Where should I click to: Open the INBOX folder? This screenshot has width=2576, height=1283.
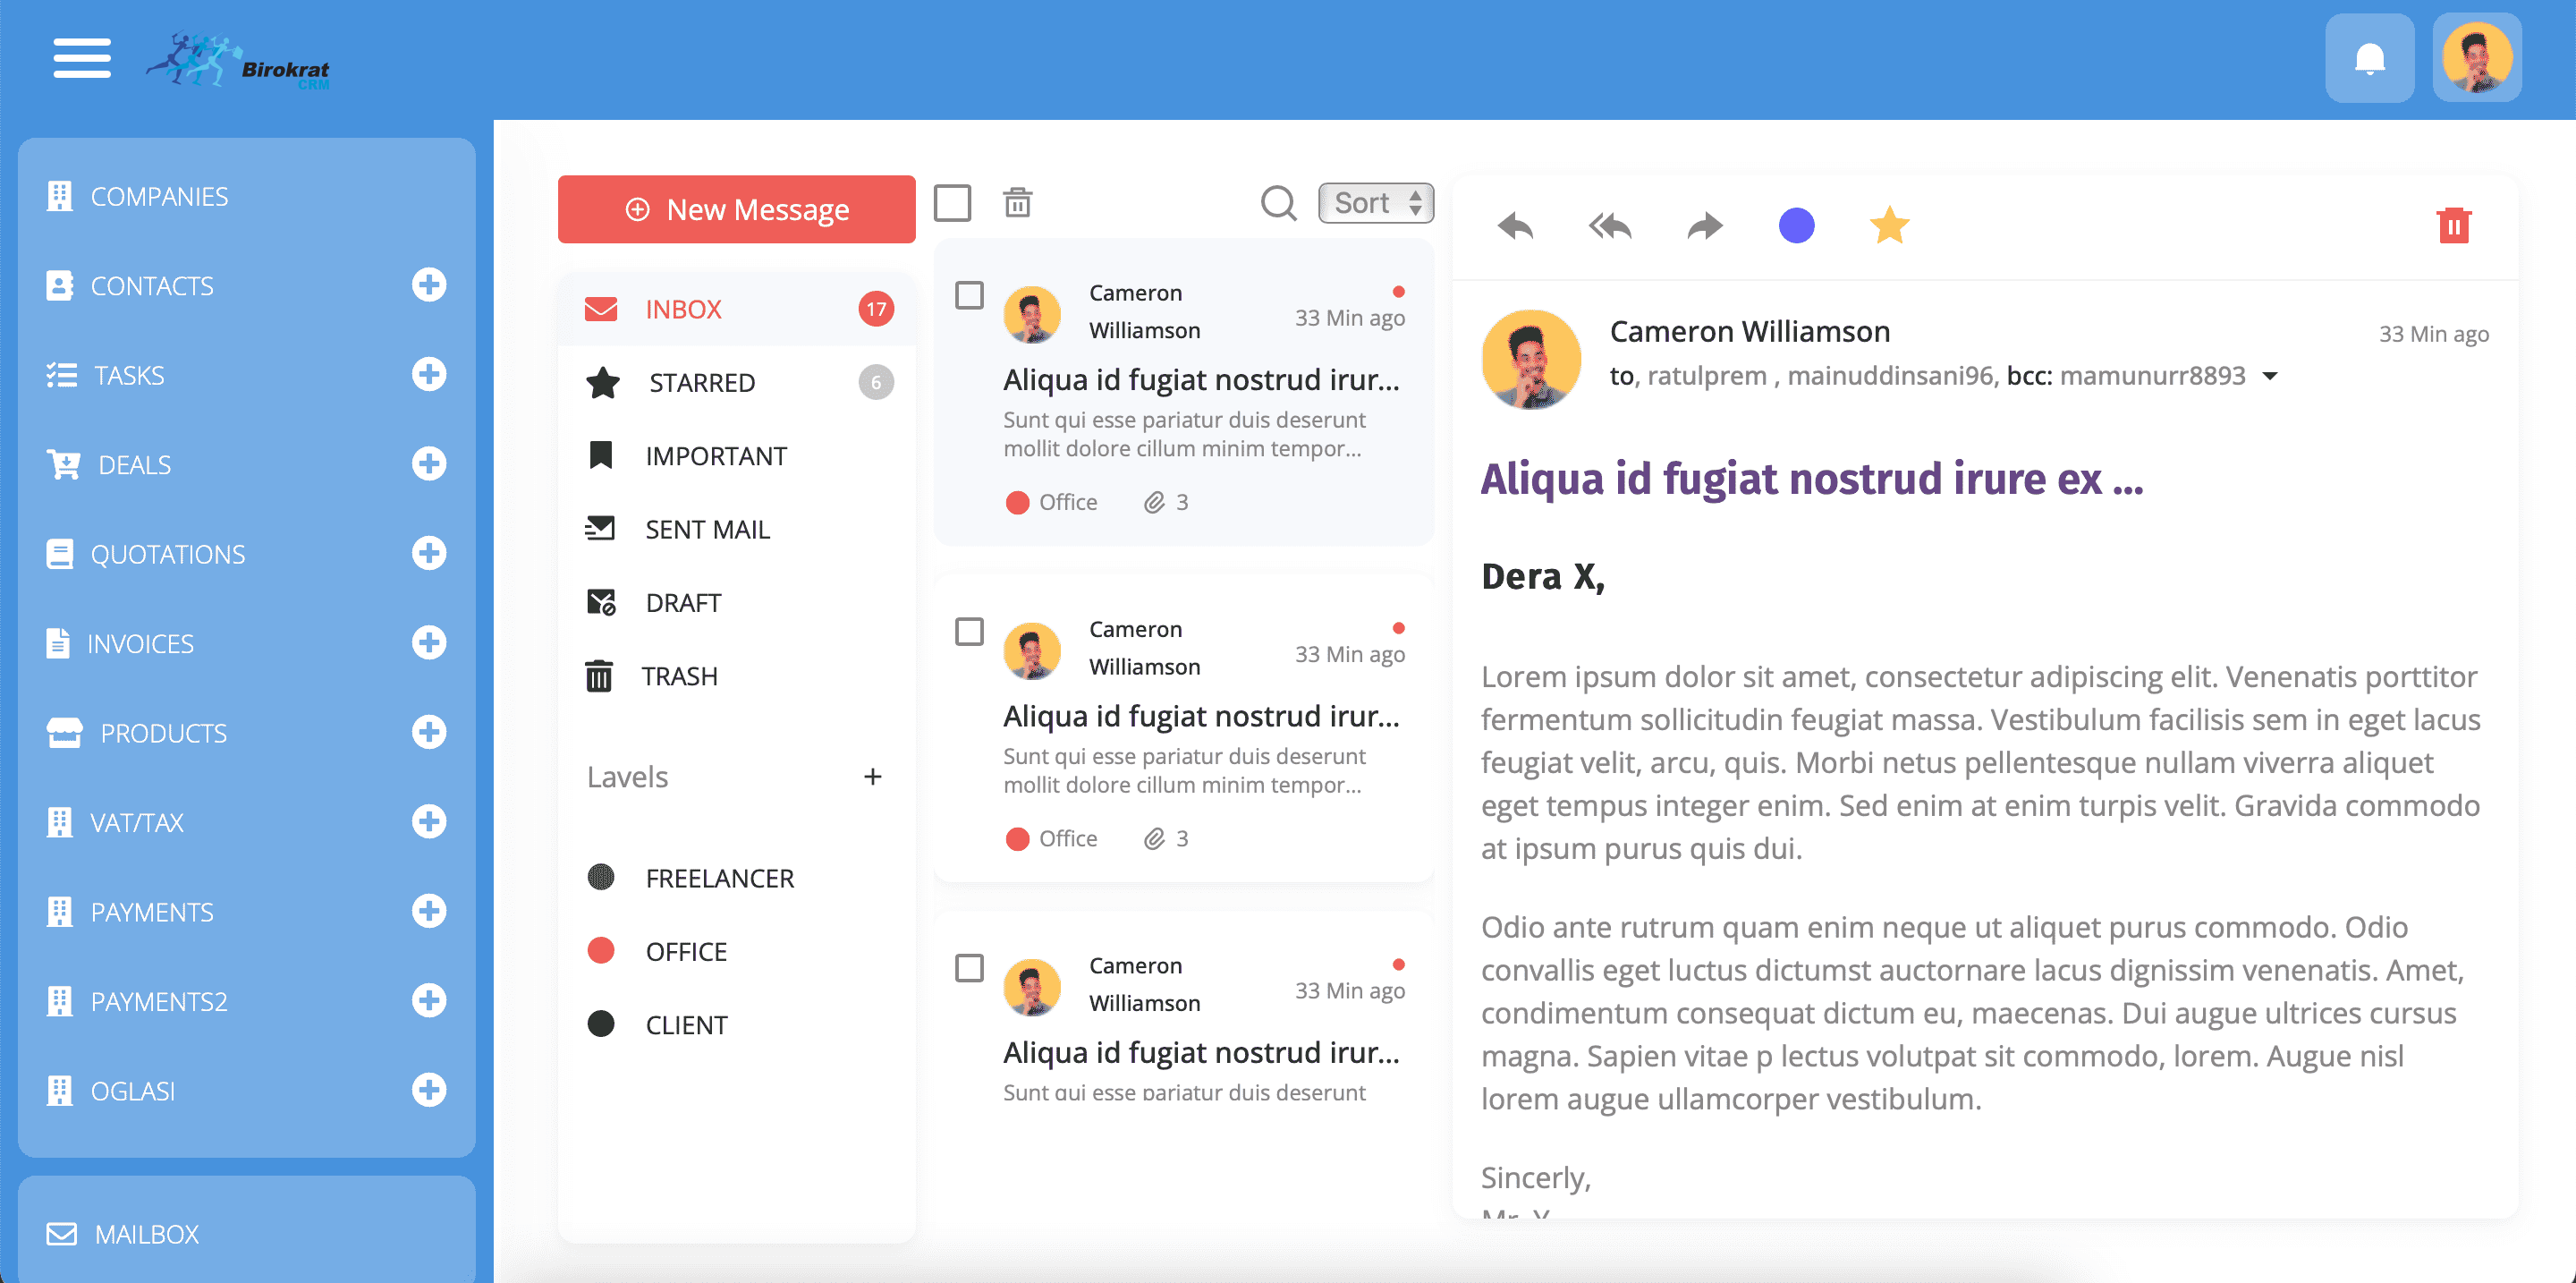coord(736,309)
